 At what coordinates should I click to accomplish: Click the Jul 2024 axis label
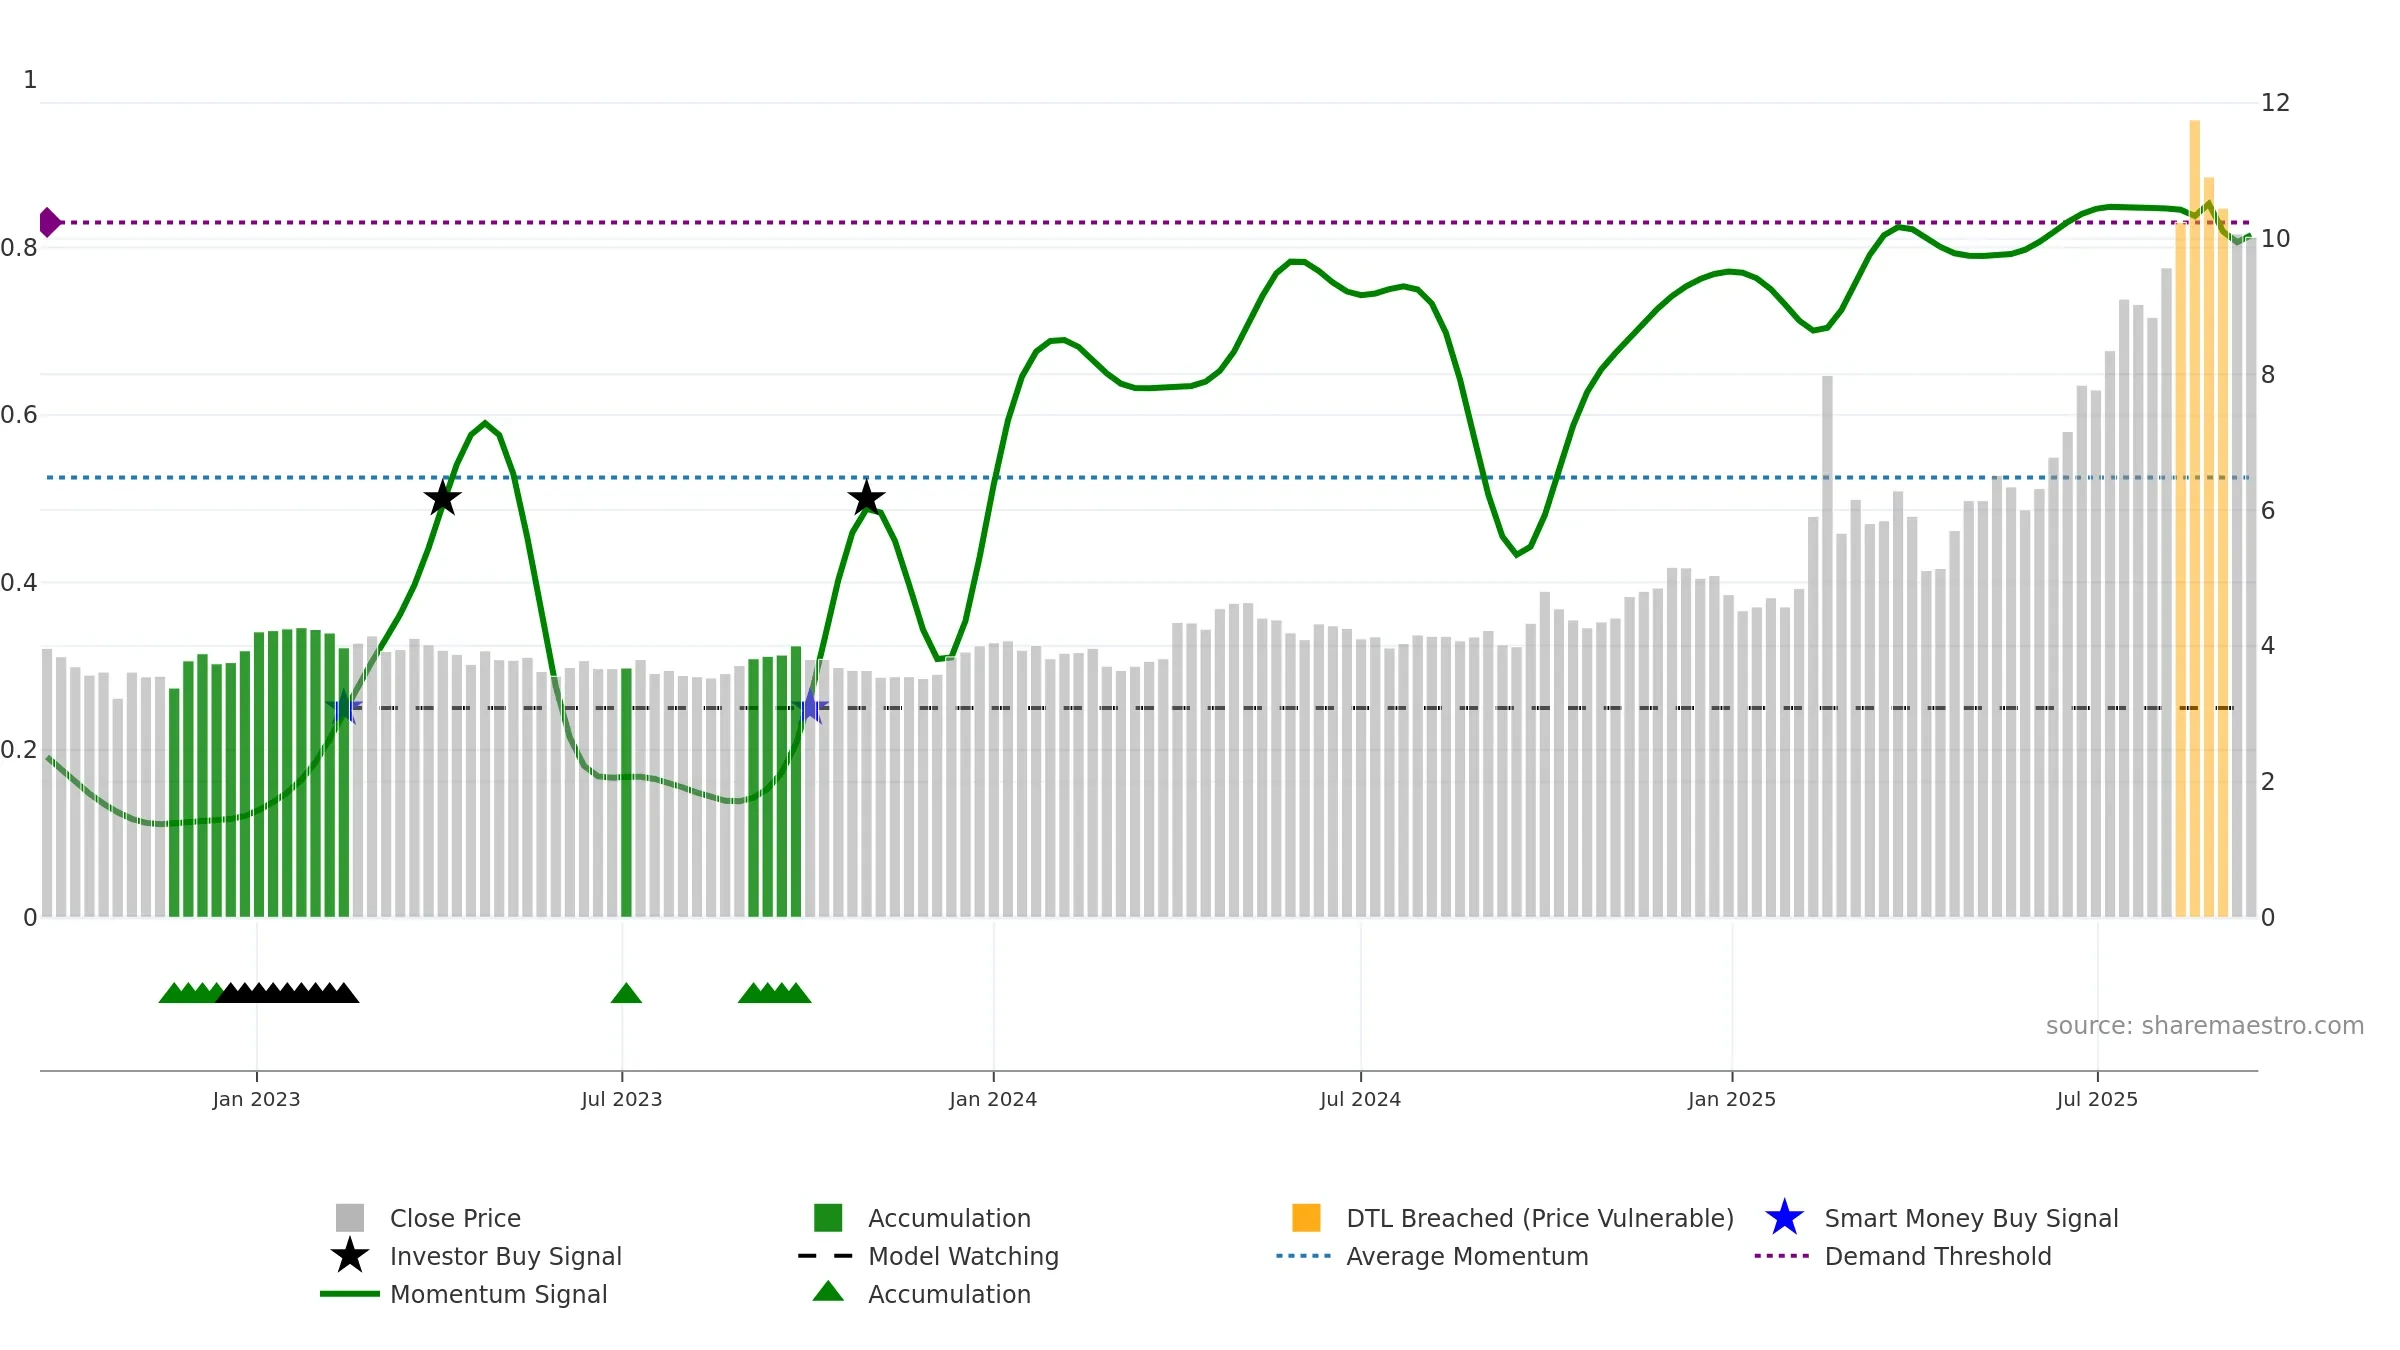point(1361,1099)
